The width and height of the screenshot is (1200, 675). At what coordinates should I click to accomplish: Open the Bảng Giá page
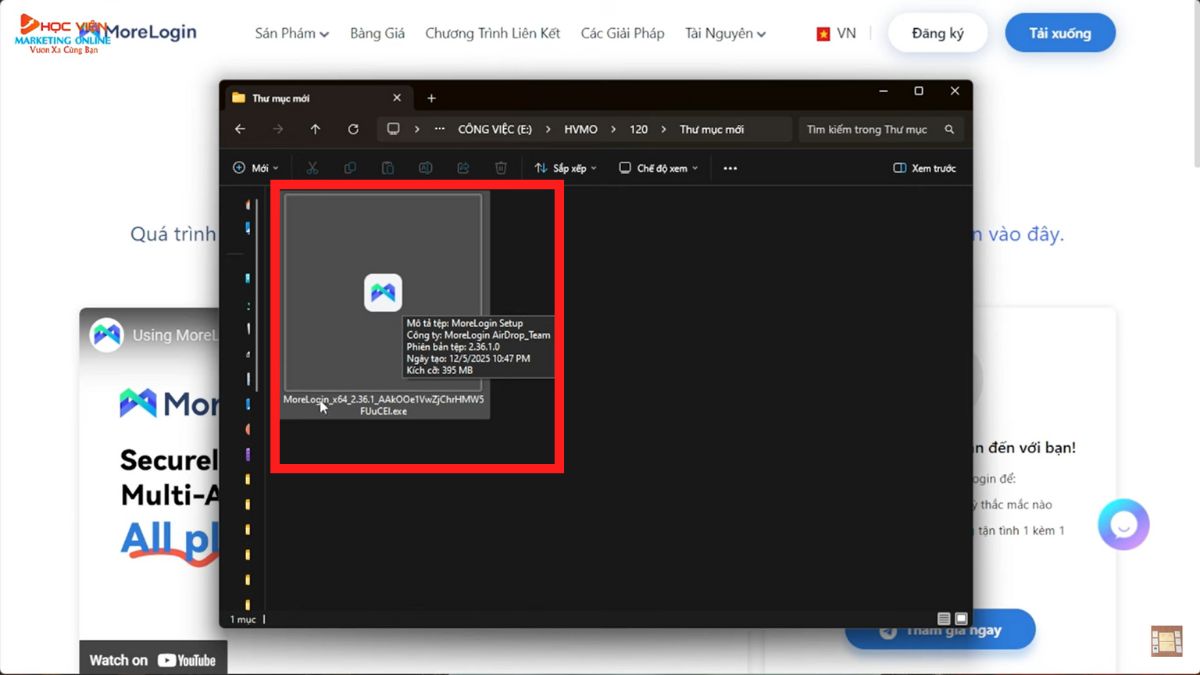[x=378, y=33]
